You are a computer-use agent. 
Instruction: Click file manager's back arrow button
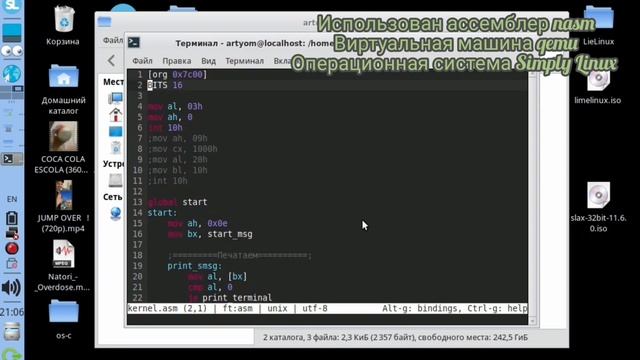pos(111,61)
